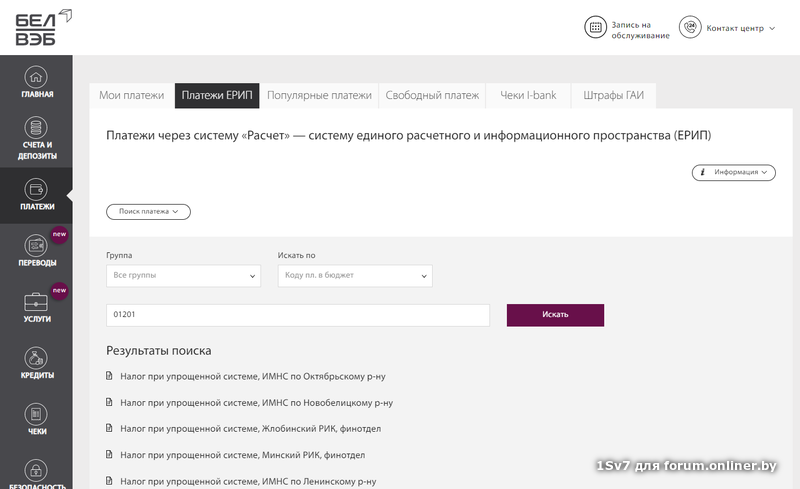Open result ИМНС по Ленинскому р-ну

point(248,481)
